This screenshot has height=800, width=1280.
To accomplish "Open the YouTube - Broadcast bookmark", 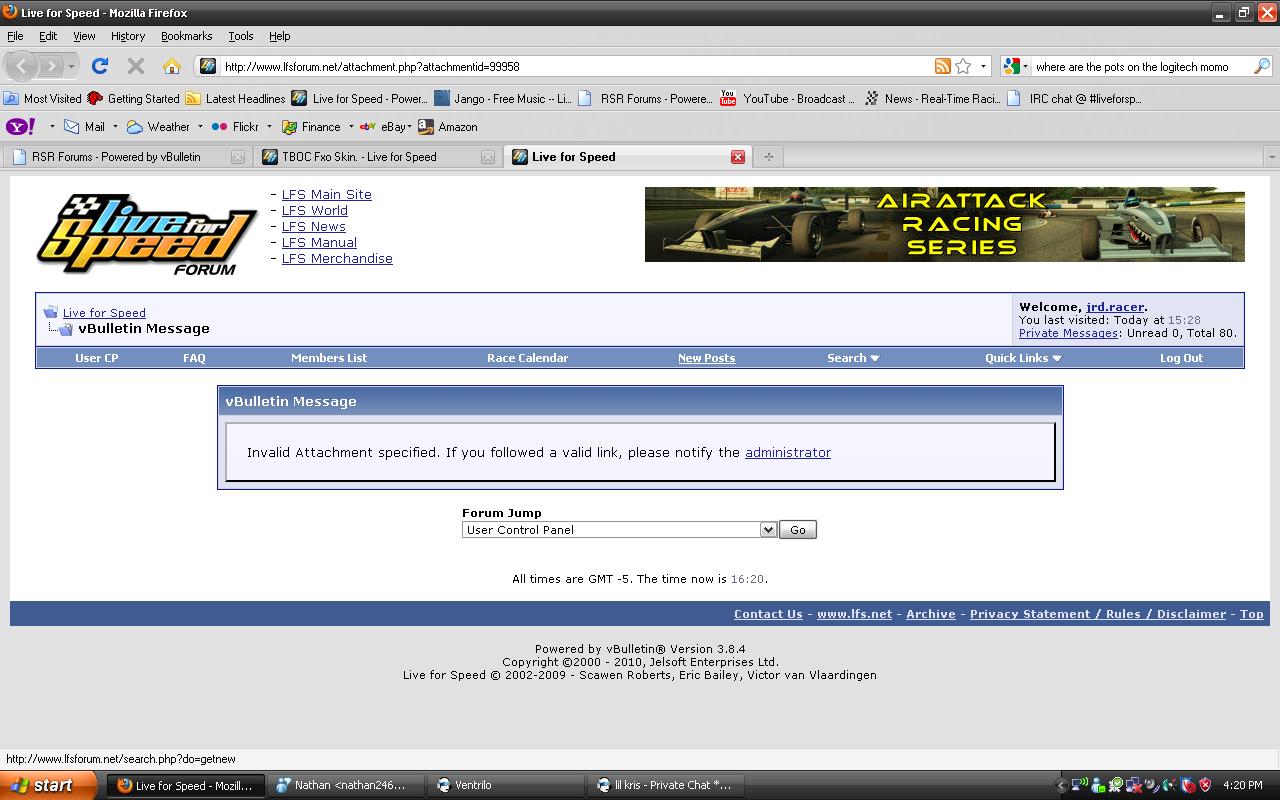I will 788,98.
